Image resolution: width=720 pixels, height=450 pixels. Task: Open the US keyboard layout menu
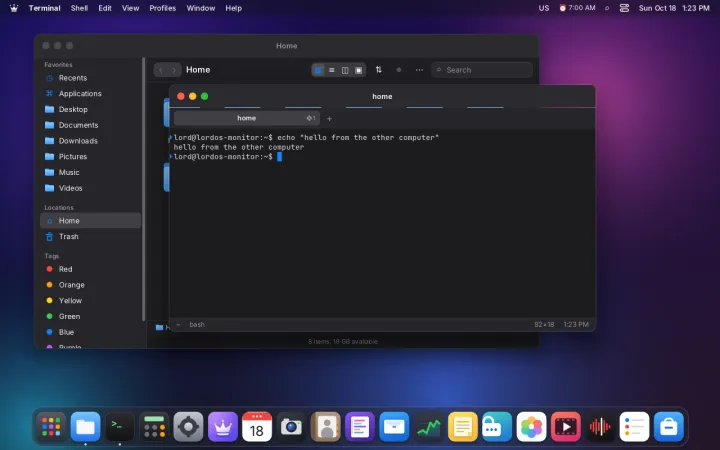pyautogui.click(x=544, y=8)
